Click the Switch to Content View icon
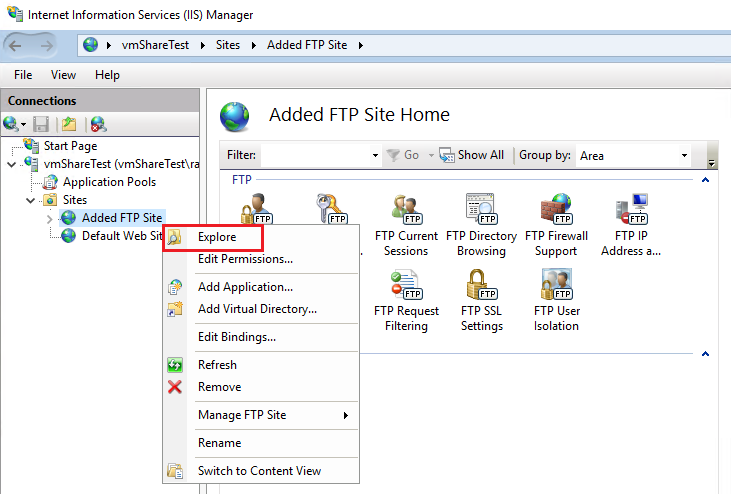 [175, 471]
